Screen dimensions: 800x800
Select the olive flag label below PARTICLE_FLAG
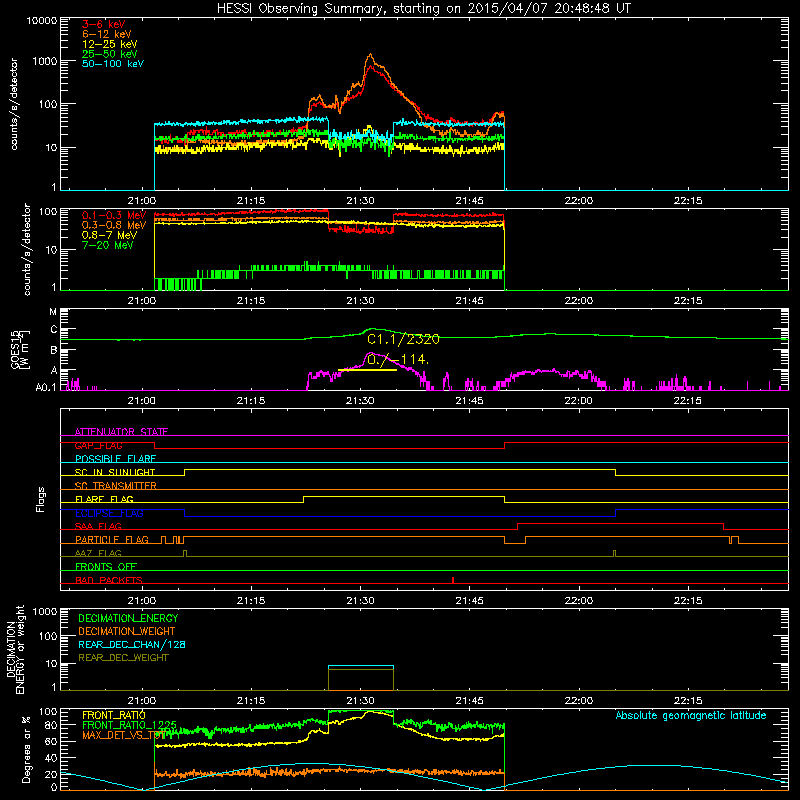pos(98,553)
